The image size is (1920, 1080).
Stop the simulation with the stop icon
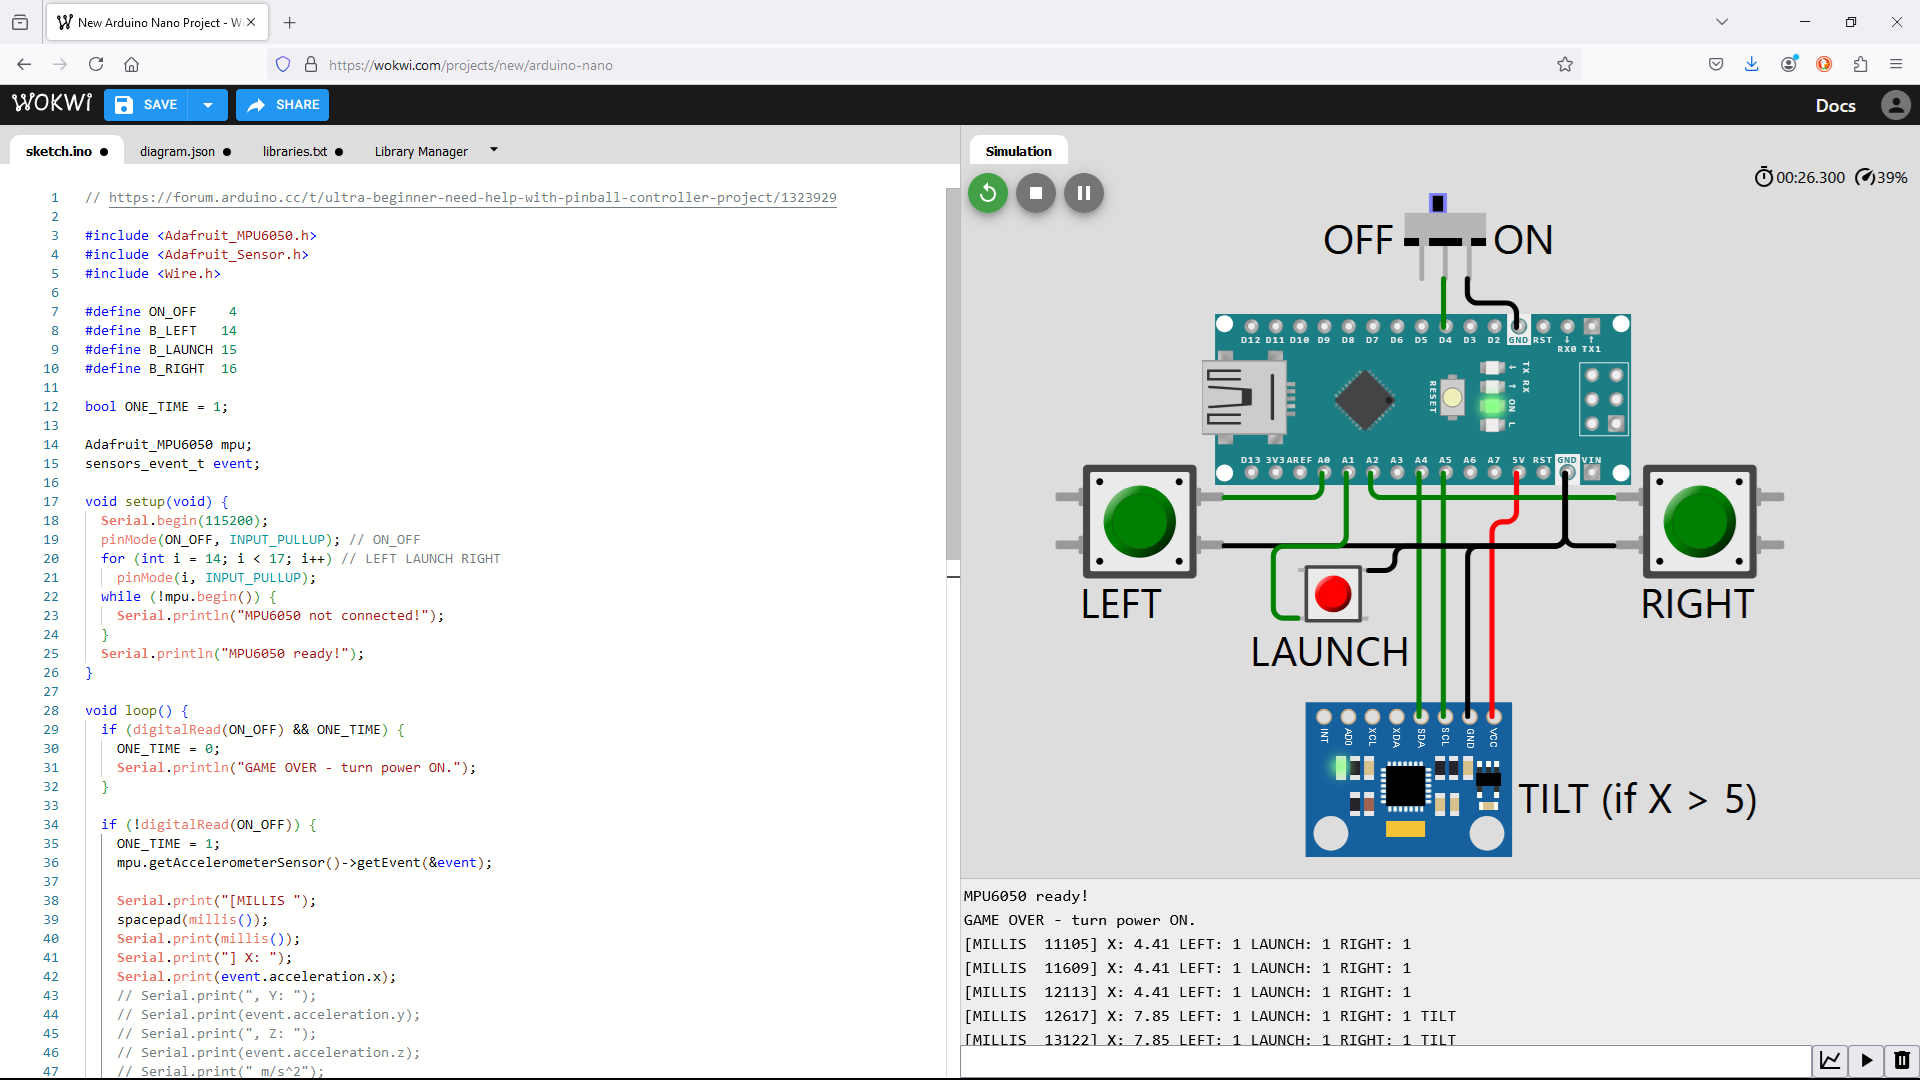[x=1035, y=193]
